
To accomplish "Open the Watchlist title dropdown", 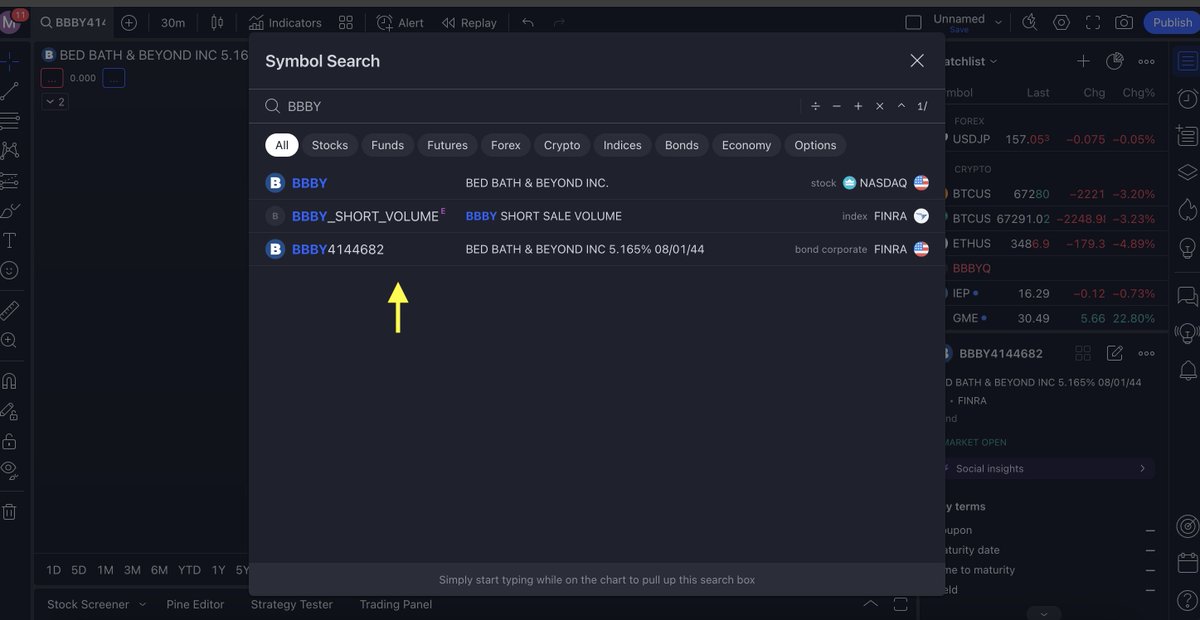I will coord(969,61).
